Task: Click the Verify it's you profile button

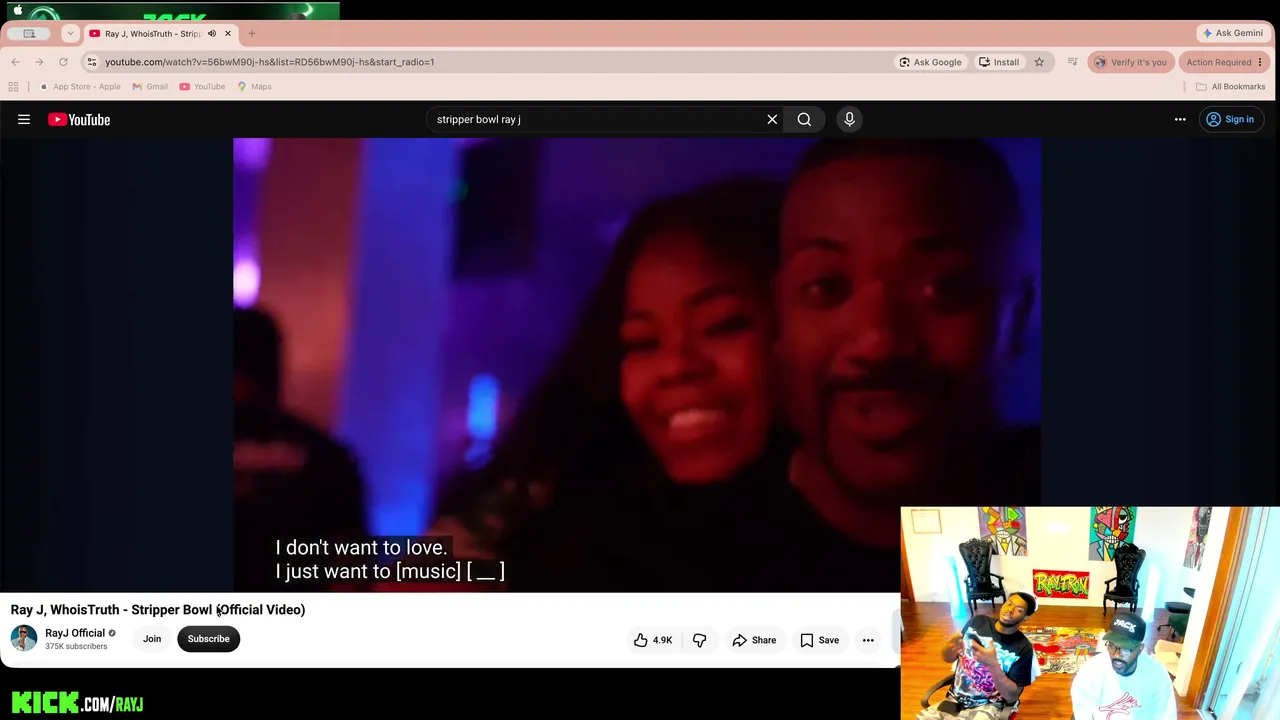Action: [1130, 62]
